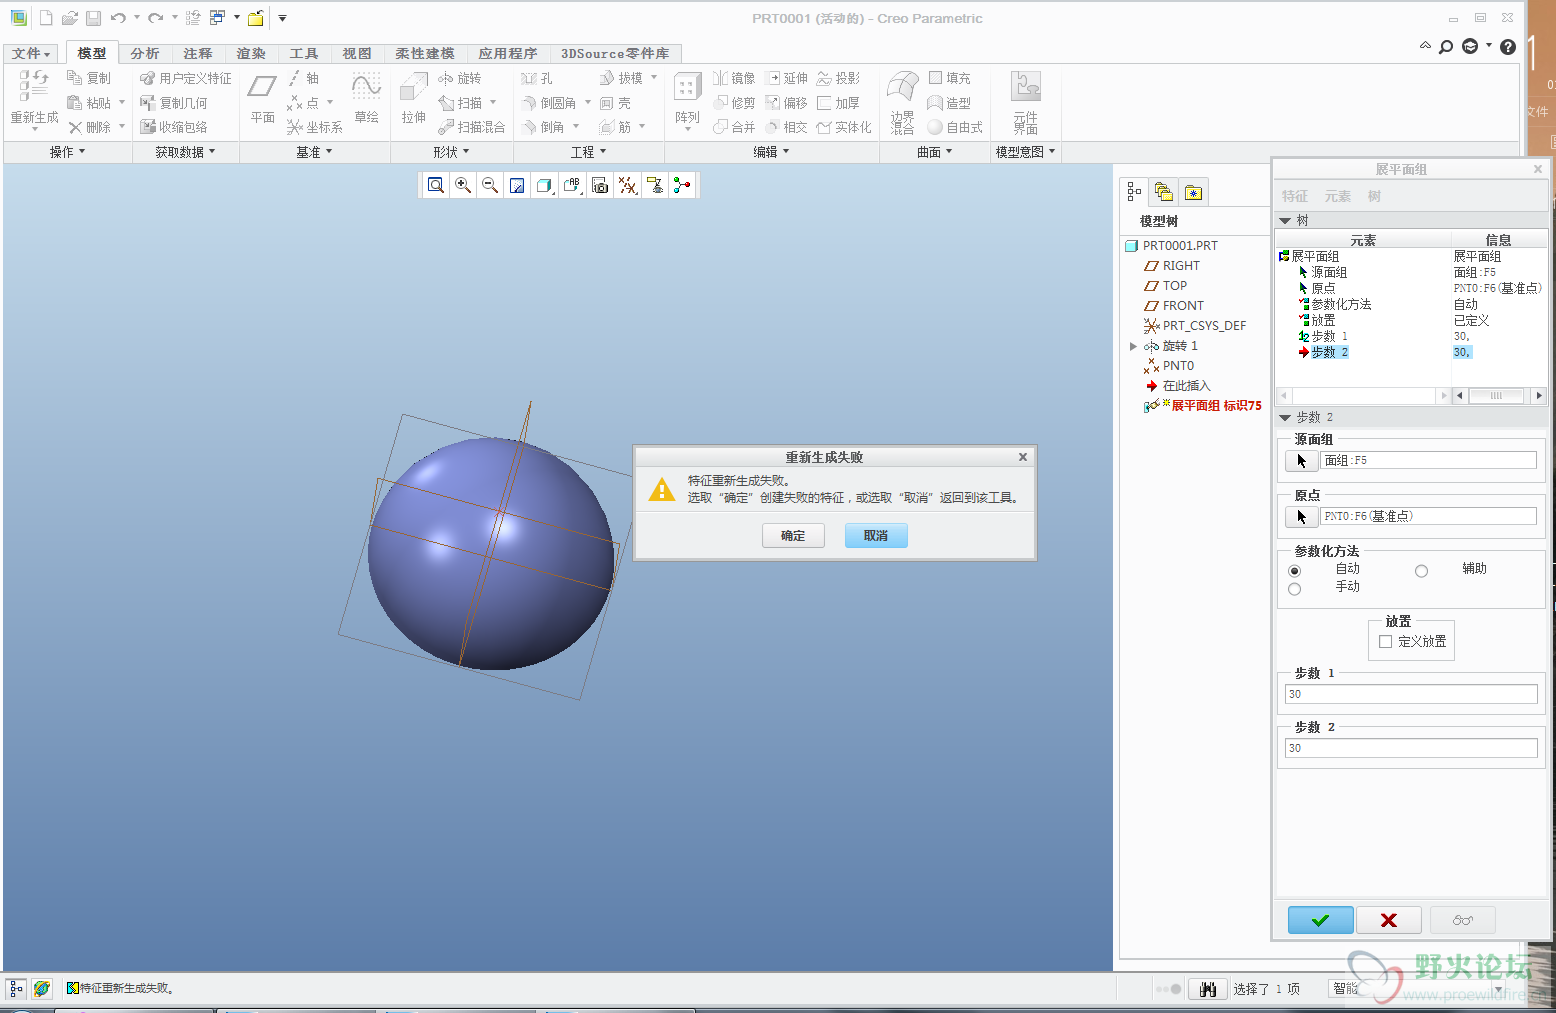Expand the 形状 group dropdown
Viewport: 1556px width, 1013px height.
(451, 152)
